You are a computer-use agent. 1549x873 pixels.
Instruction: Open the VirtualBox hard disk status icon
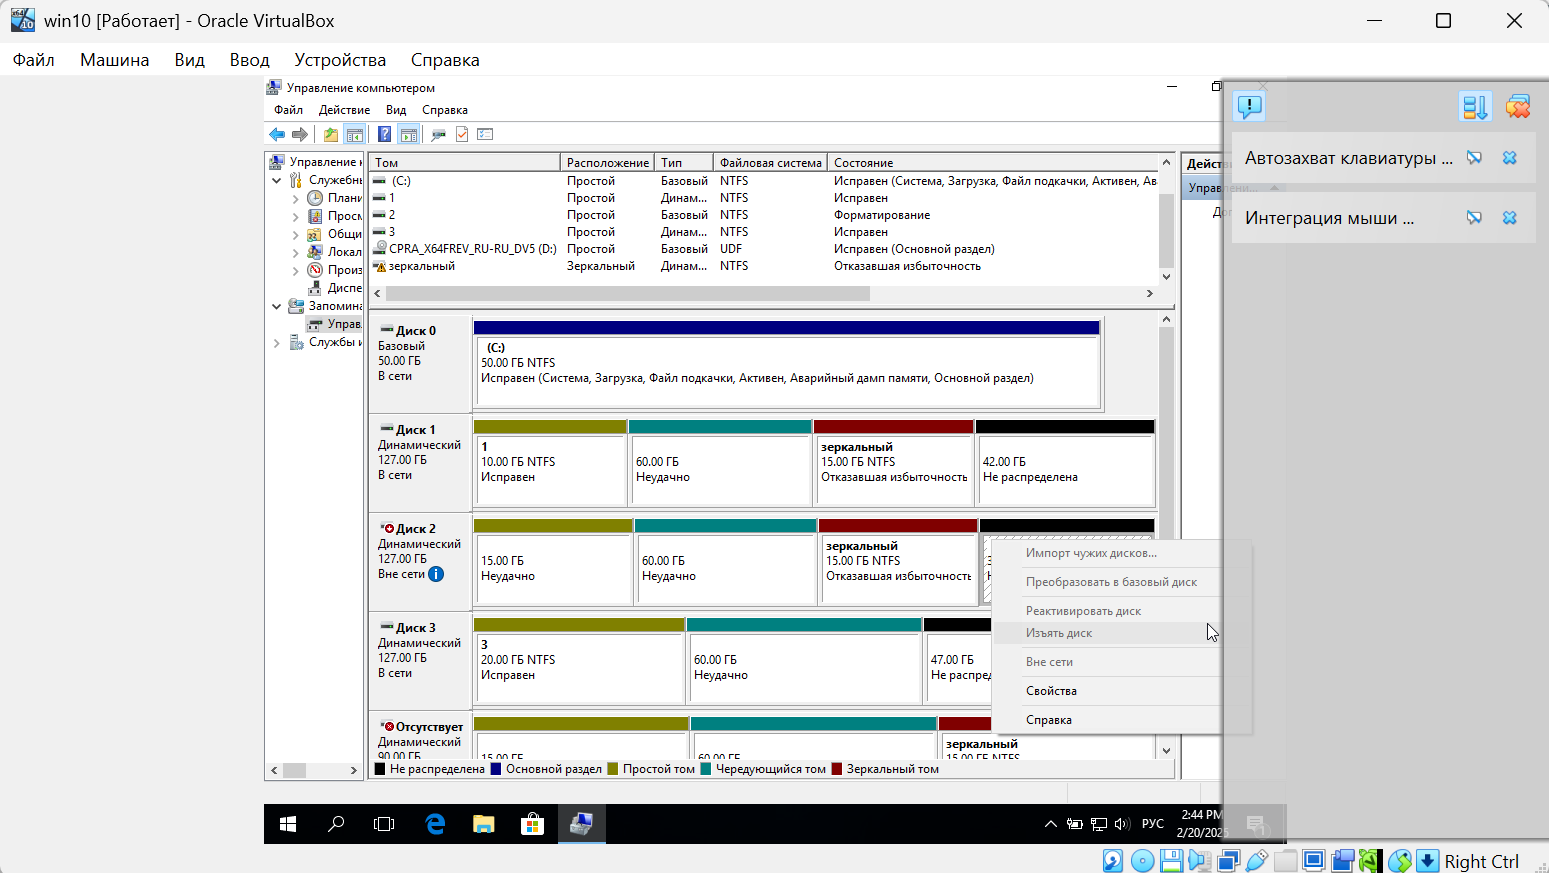(1112, 860)
